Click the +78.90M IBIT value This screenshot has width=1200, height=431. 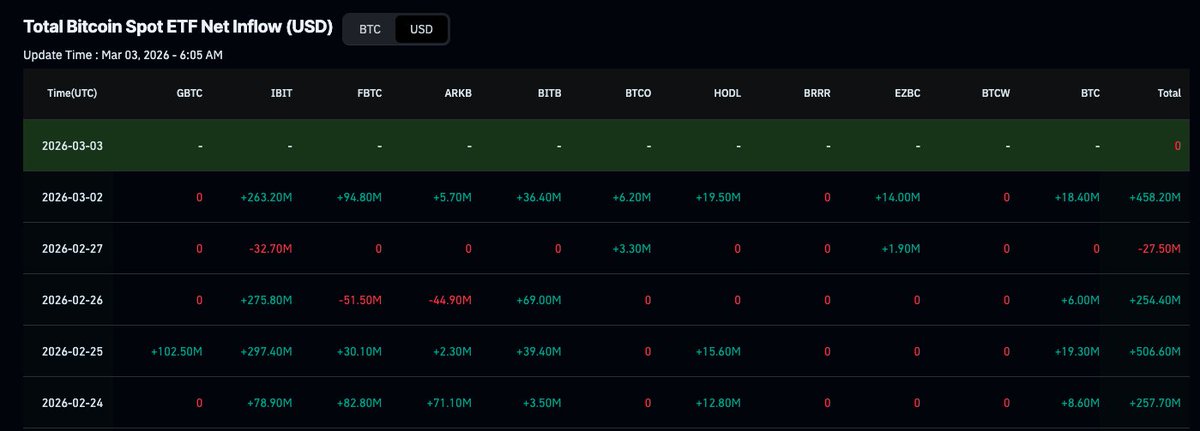pyautogui.click(x=270, y=403)
